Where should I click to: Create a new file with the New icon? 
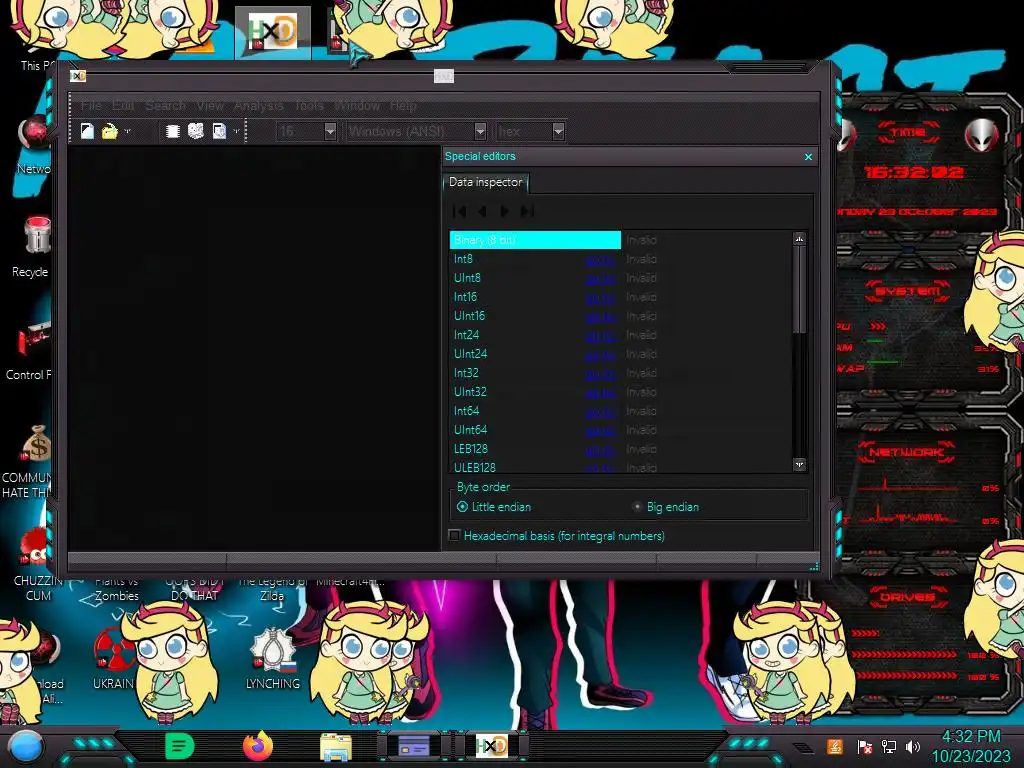[x=87, y=131]
